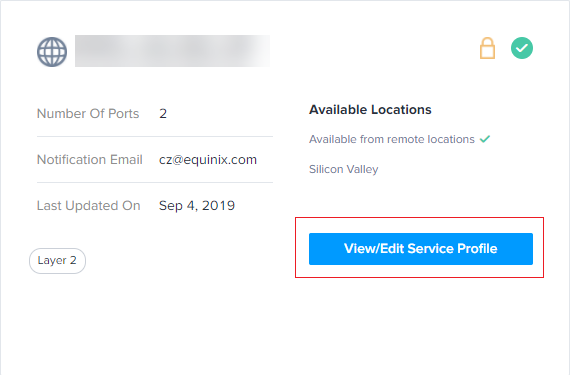Screen dimensions: 570x375
Task: Click the small green tick after remote locations
Action: coord(485,139)
